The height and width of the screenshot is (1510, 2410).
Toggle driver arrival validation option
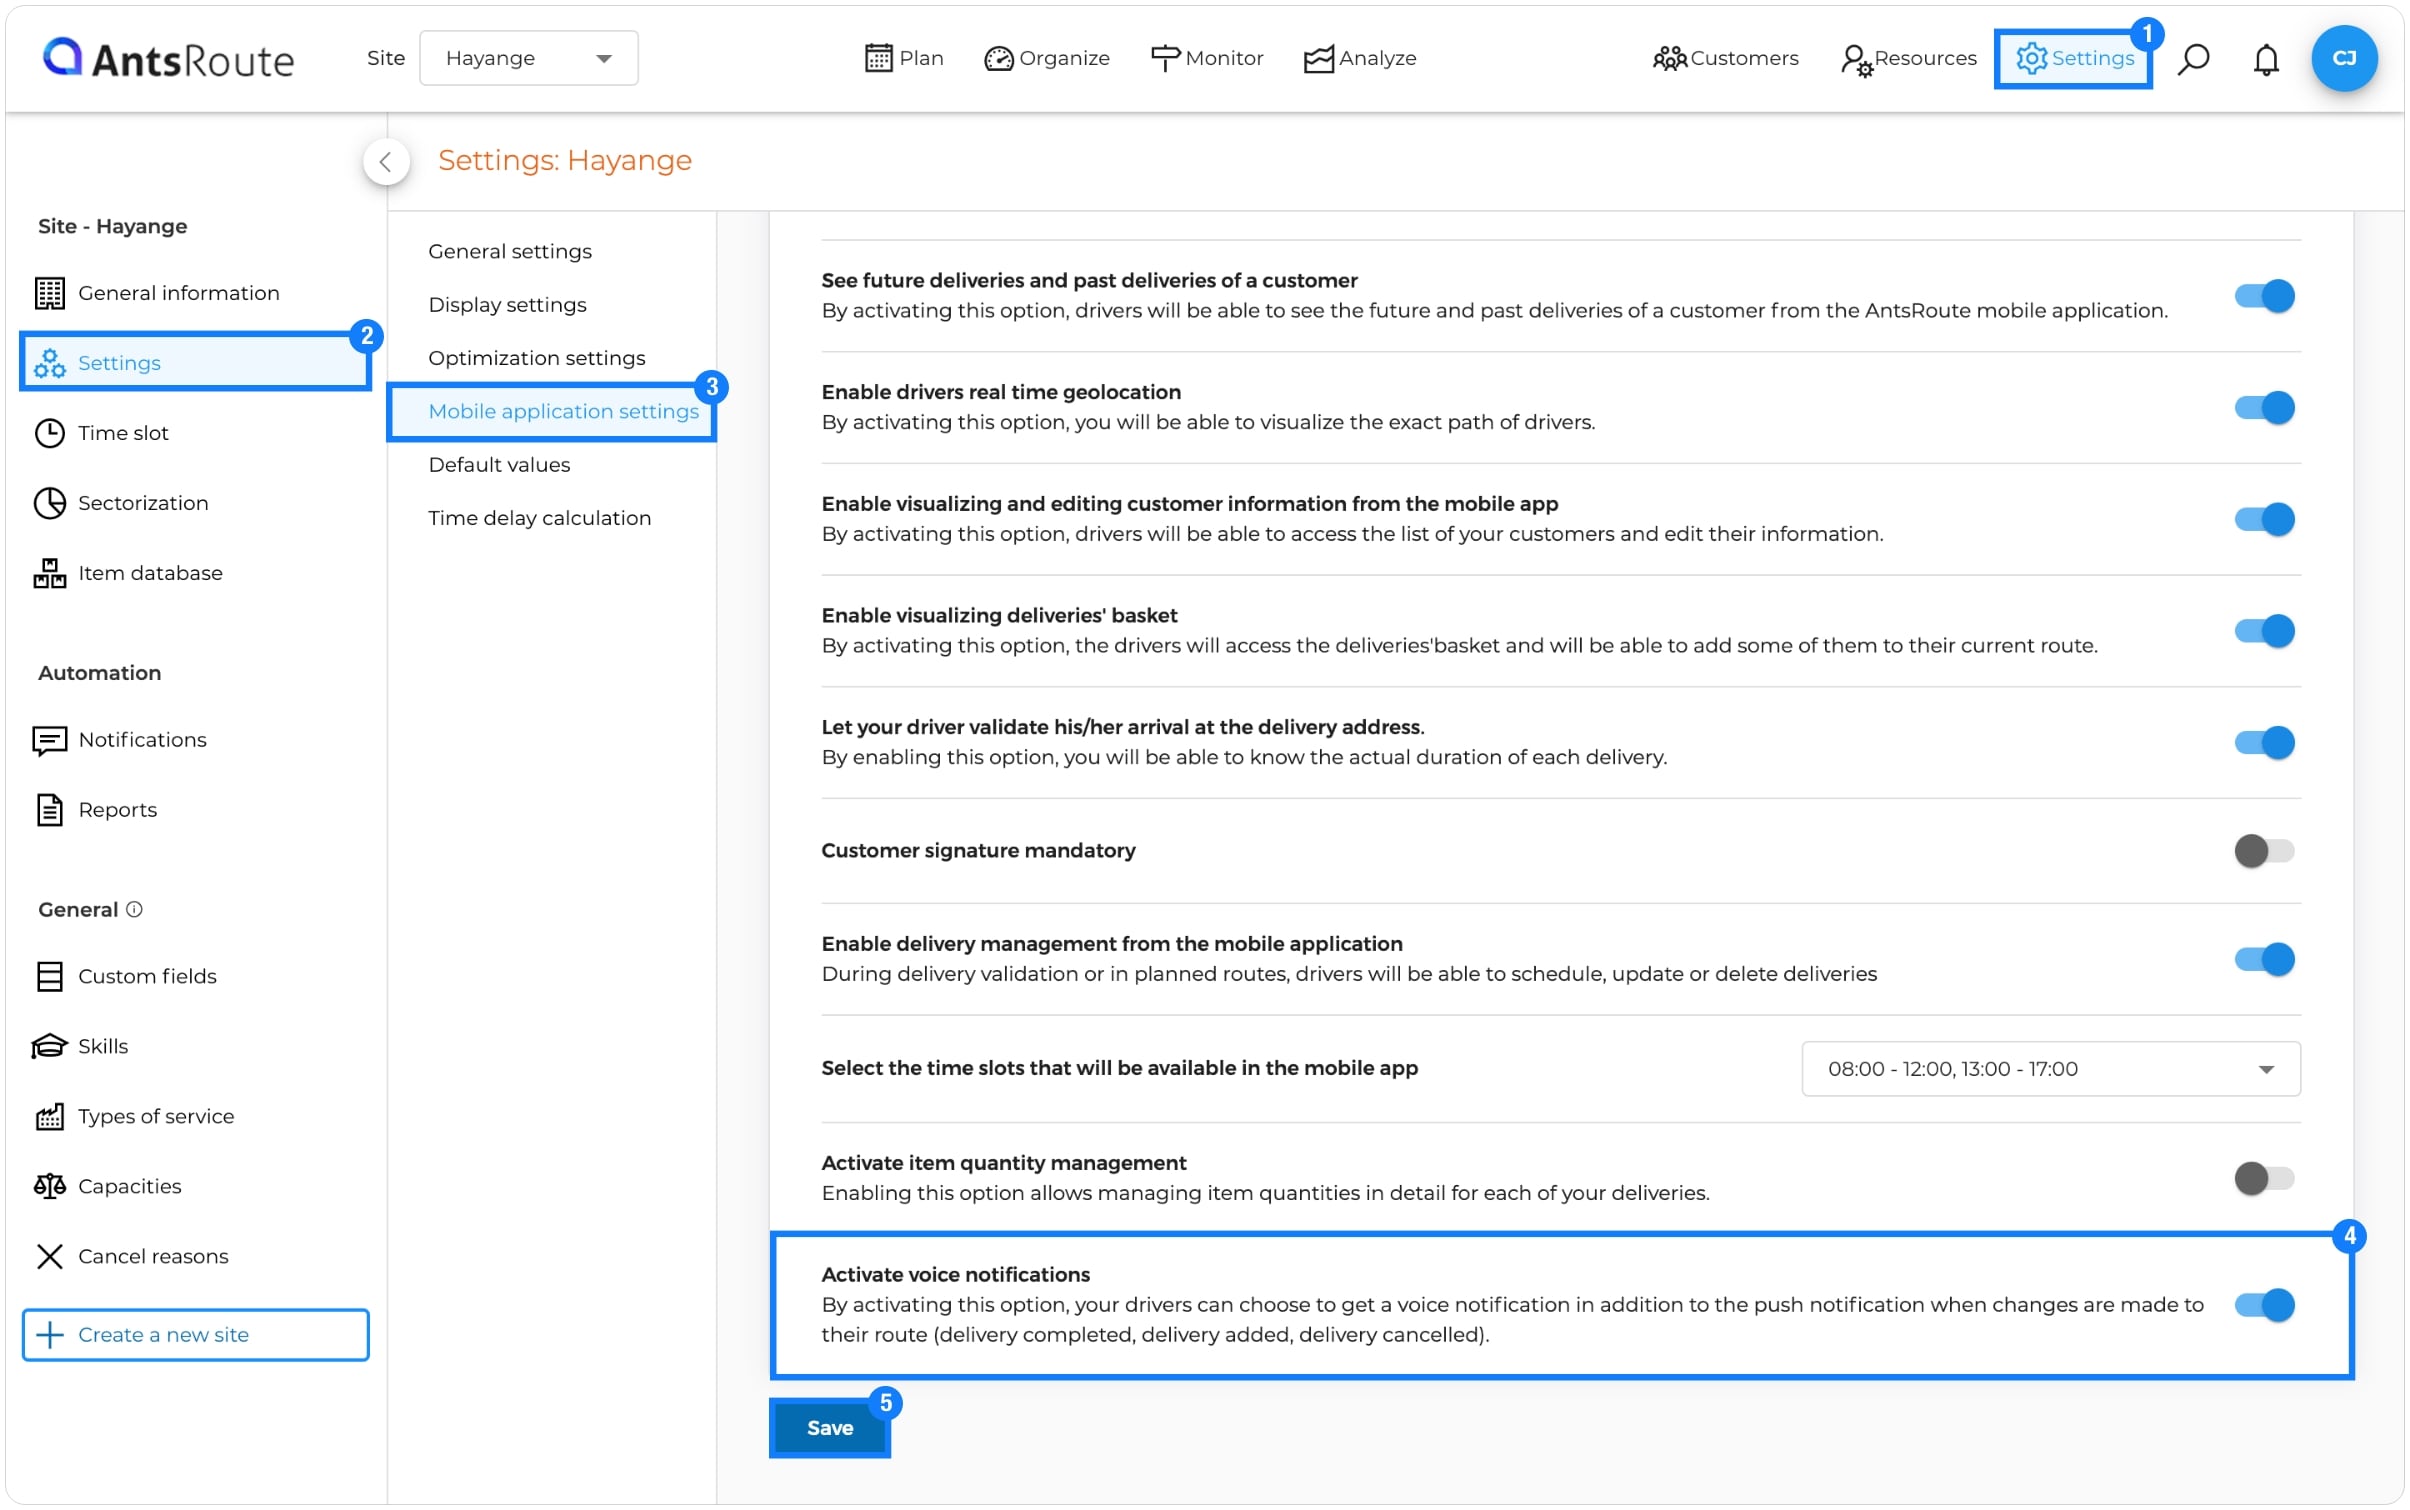(x=2263, y=742)
